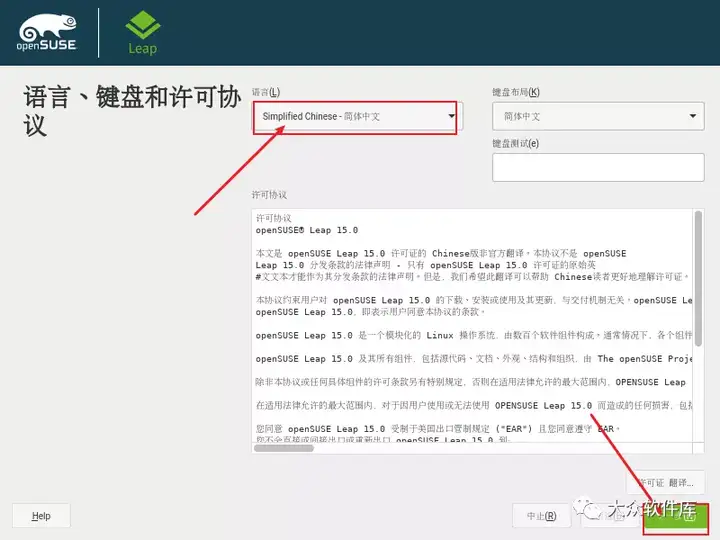Screen dimensions: 720x540
Task: Click the license line starting '本文是 openSUSE Leap 15.0'
Action: (441, 253)
